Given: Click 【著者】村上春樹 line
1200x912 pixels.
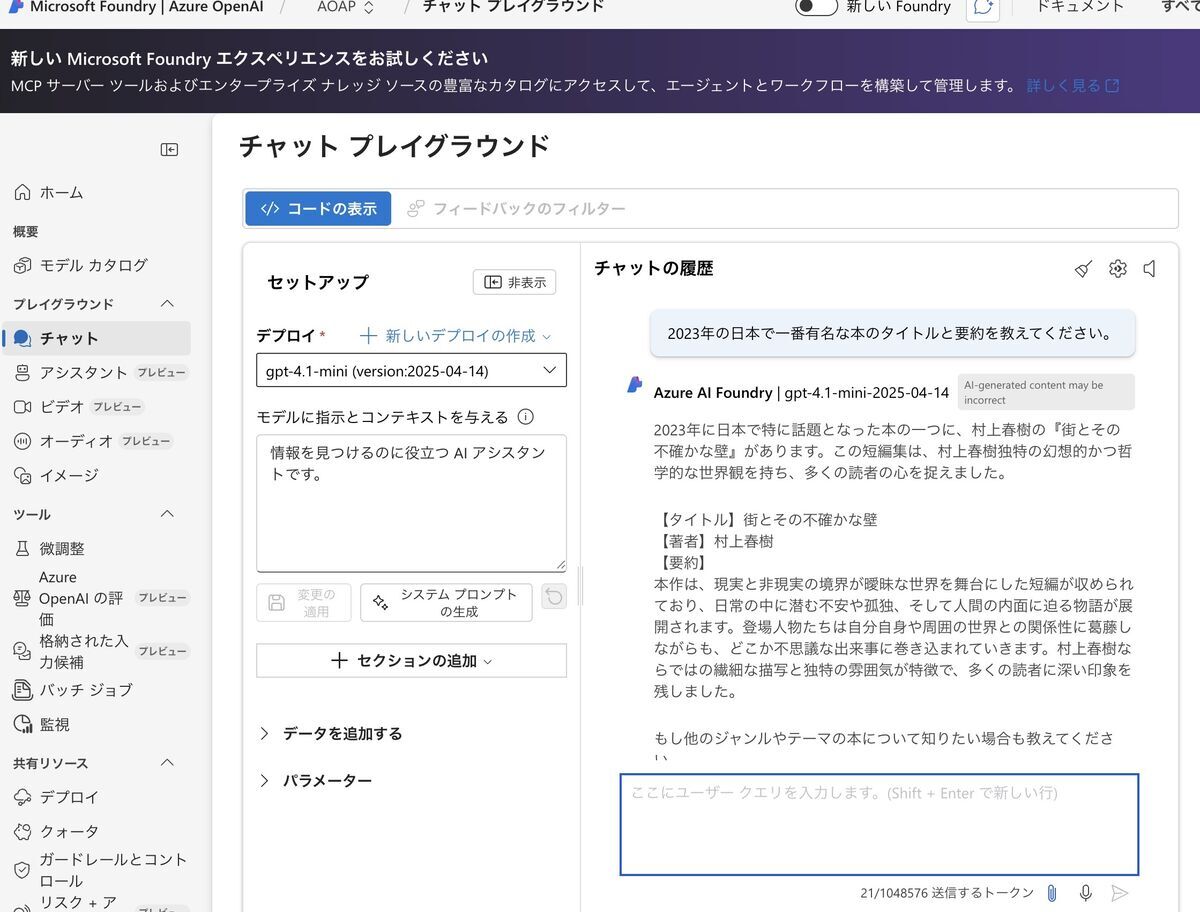Looking at the screenshot, I should click(714, 541).
